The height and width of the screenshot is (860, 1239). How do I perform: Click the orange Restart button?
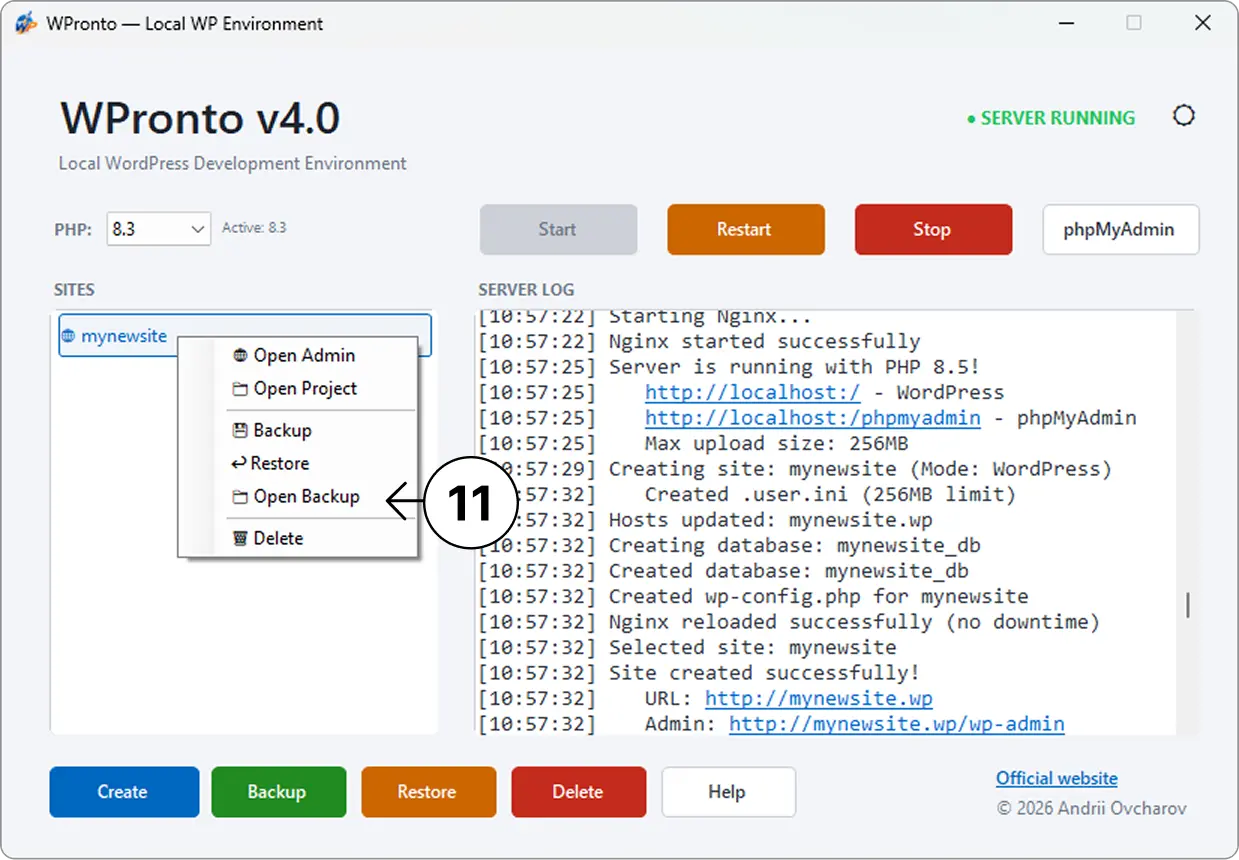[746, 230]
